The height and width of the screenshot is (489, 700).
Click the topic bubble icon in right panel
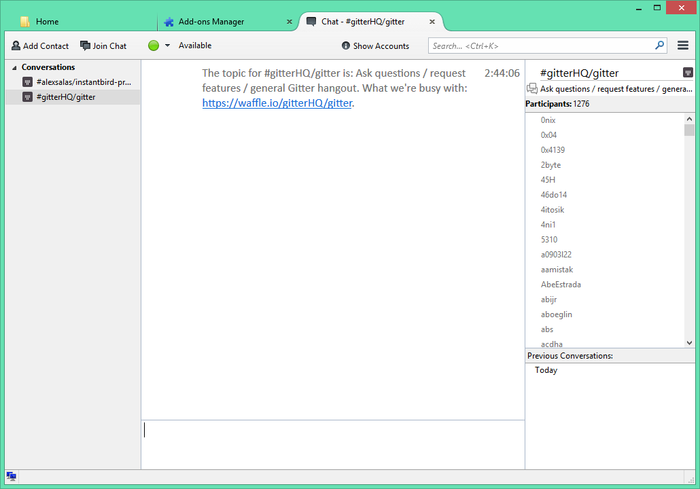[532, 88]
